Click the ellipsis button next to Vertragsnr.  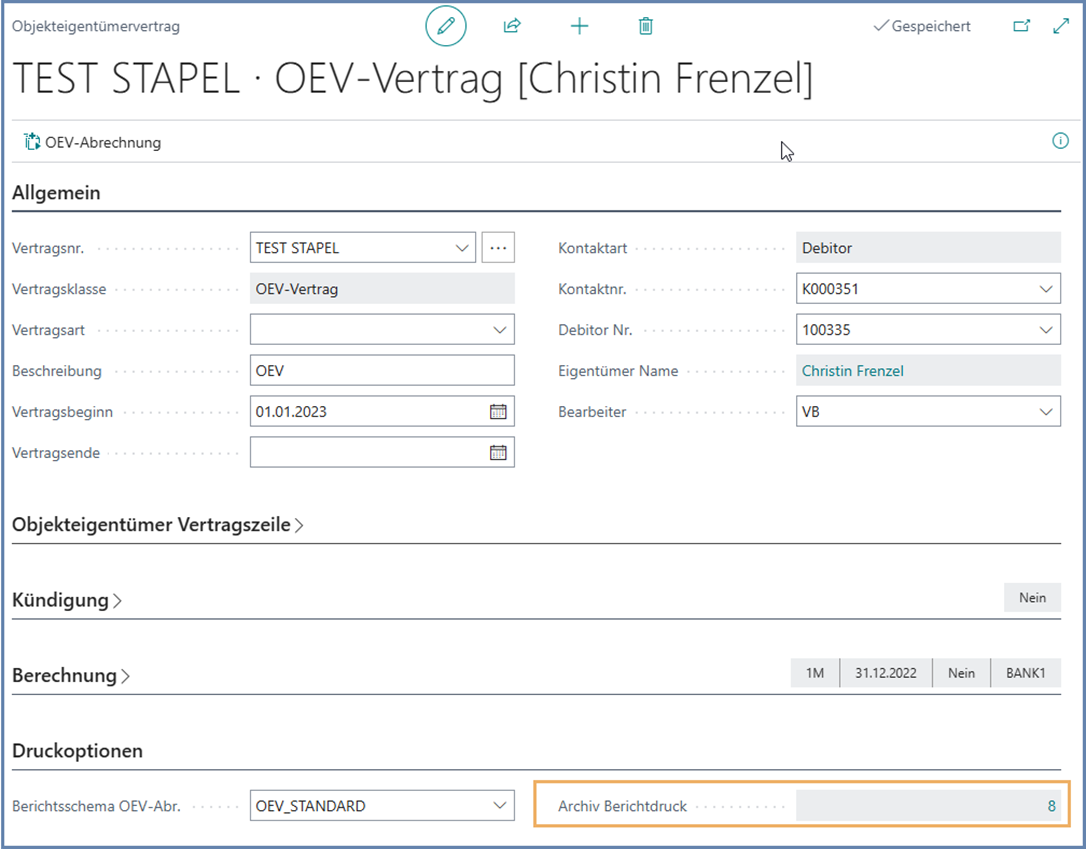(498, 248)
